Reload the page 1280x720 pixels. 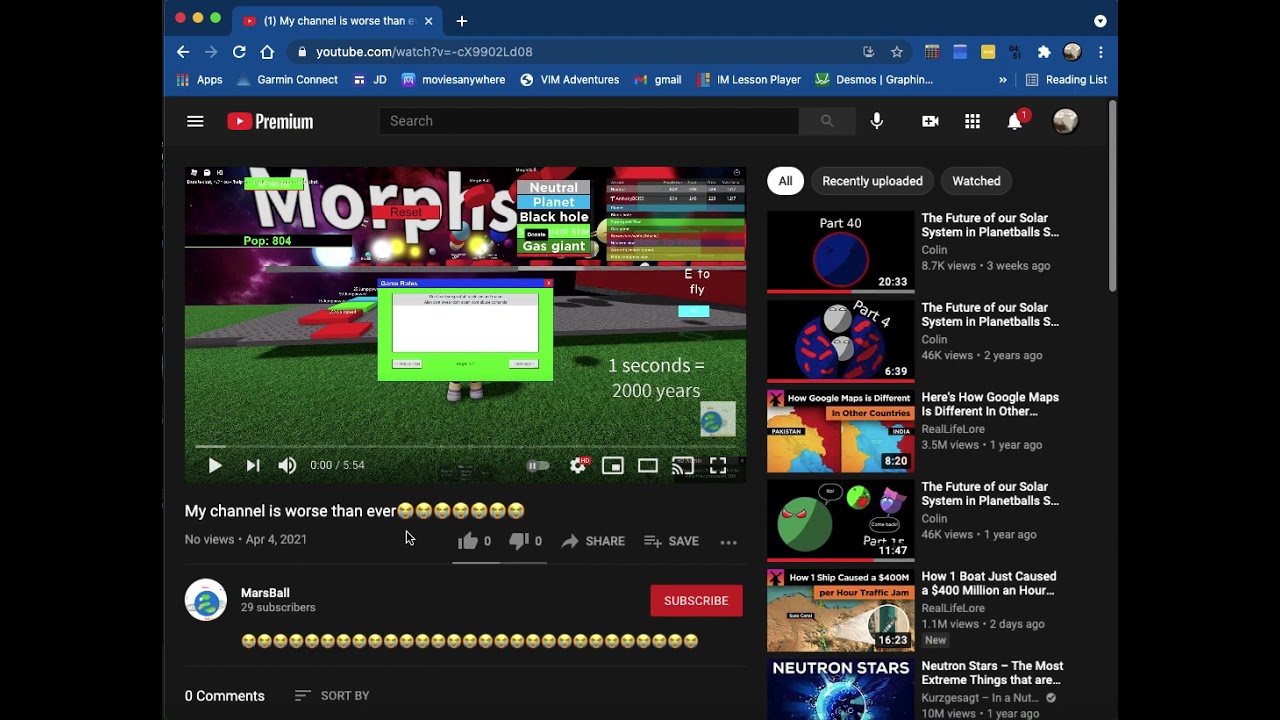point(239,52)
